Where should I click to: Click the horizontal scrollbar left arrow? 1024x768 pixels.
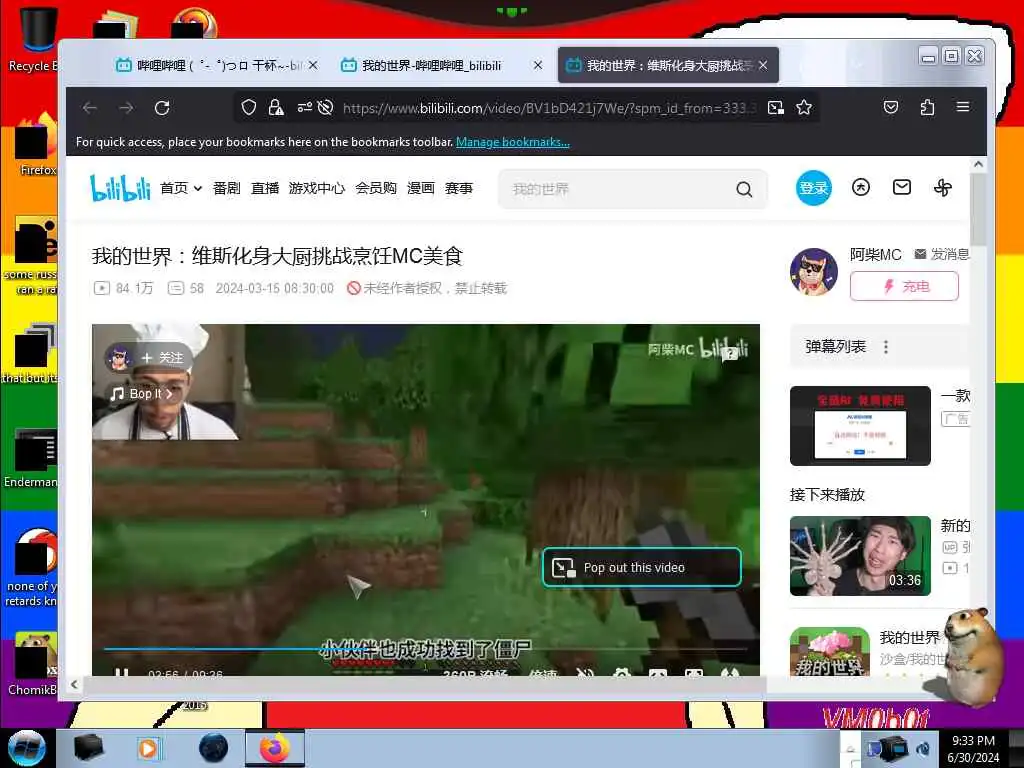click(x=74, y=684)
